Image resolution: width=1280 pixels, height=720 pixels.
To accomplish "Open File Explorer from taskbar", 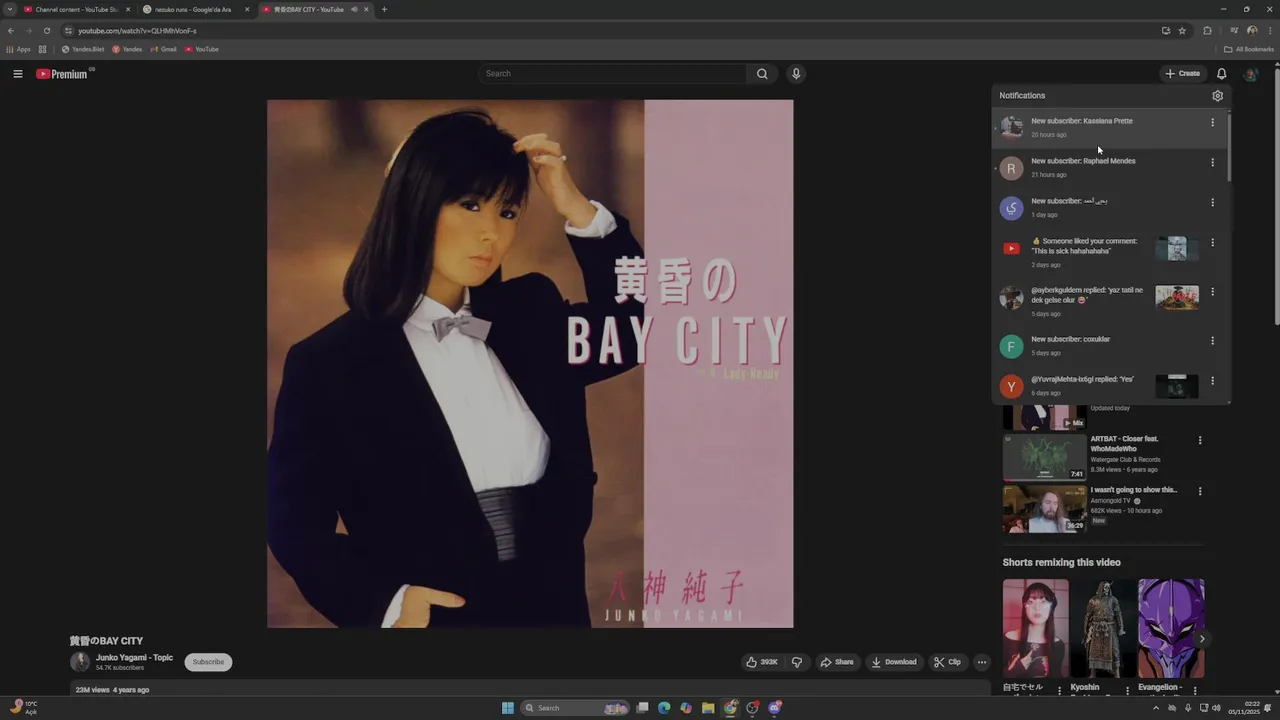I will click(708, 708).
